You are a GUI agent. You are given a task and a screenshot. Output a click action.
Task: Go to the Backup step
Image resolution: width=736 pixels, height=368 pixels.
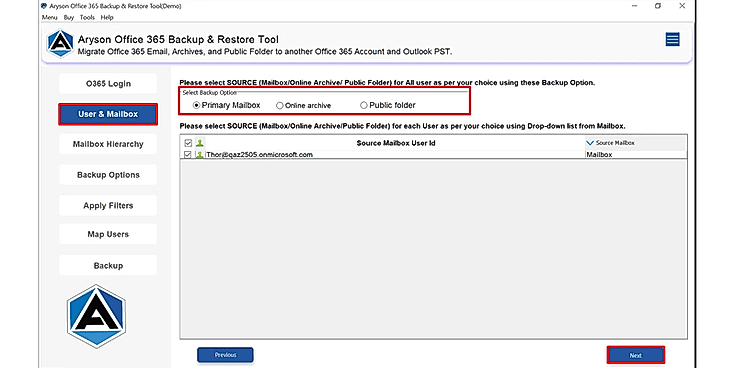point(108,265)
